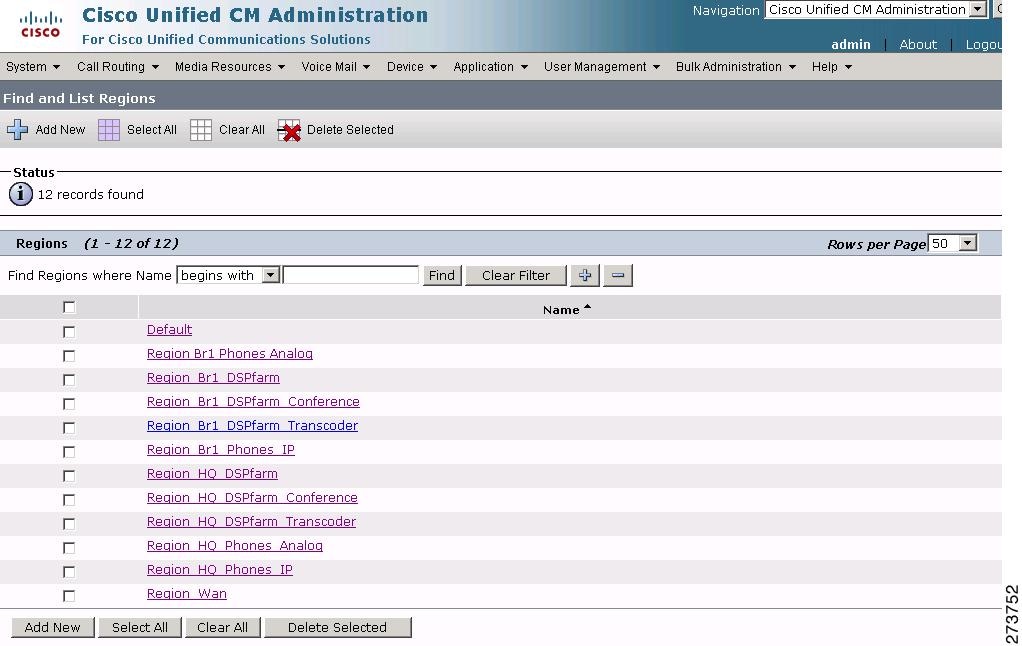The width and height of the screenshot is (1022, 646).
Task: Open the Region_HQ_DSPfarm link
Action: (212, 474)
